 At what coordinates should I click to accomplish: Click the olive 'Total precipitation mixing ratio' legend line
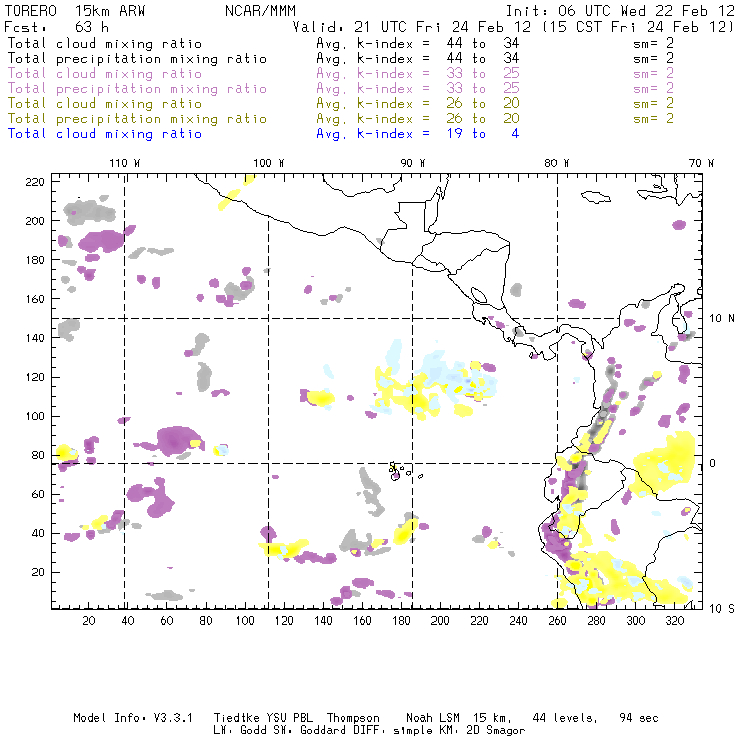point(137,119)
